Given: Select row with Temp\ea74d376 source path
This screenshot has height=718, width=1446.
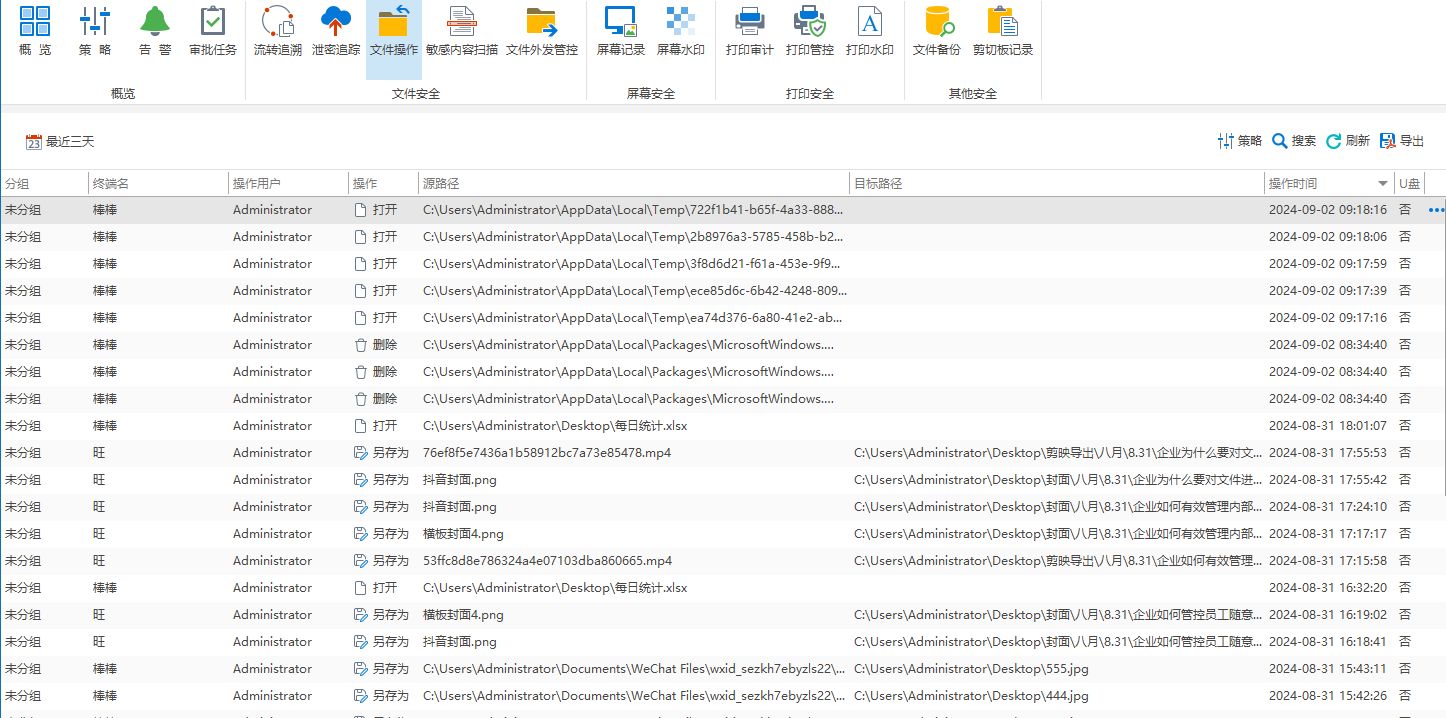Looking at the screenshot, I should [723, 318].
